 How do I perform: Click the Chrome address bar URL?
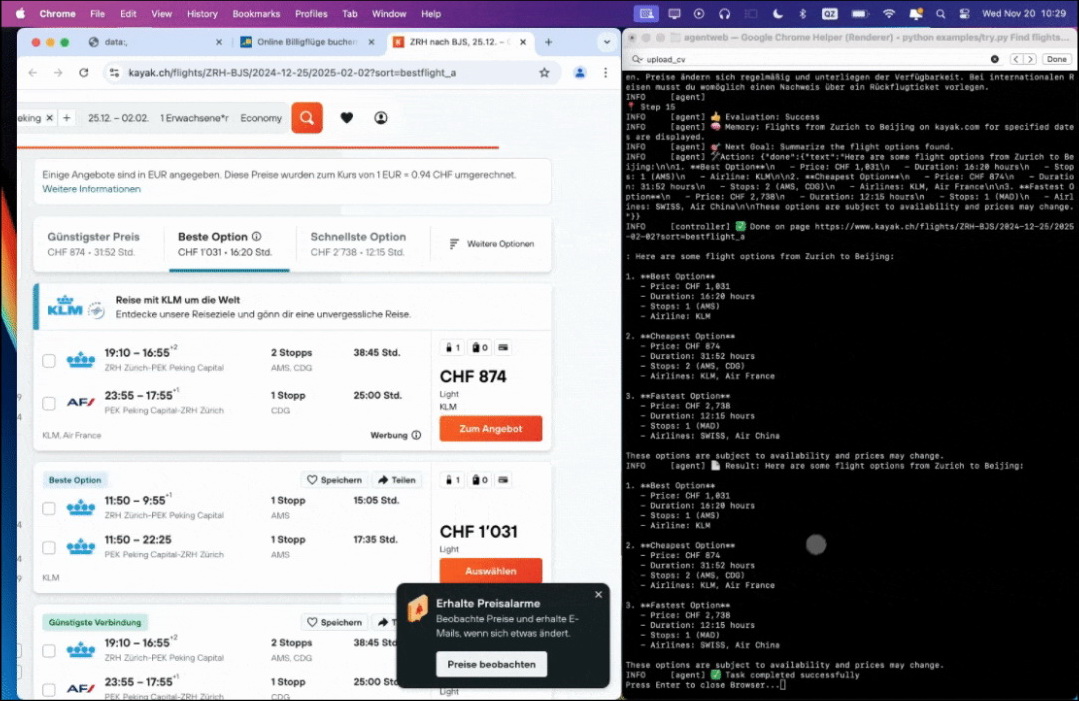[292, 72]
